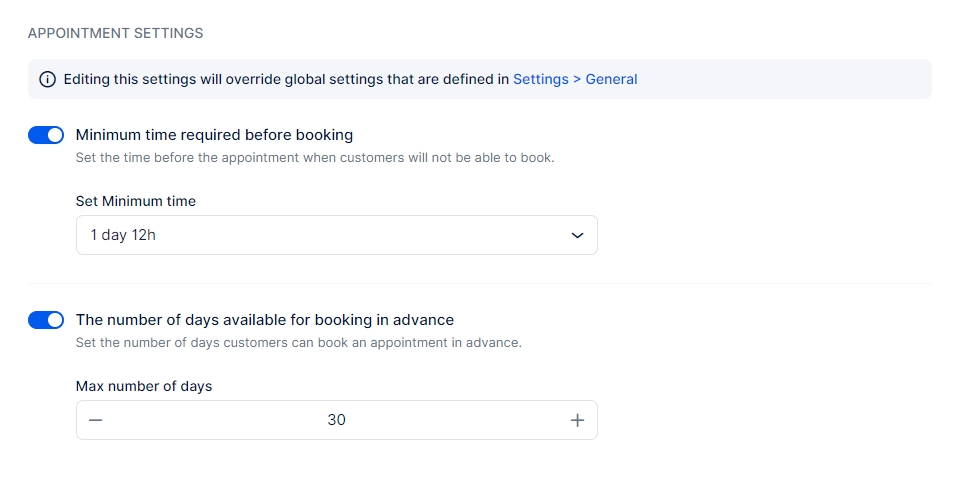Click the 'Max number of days' field label

tap(144, 386)
